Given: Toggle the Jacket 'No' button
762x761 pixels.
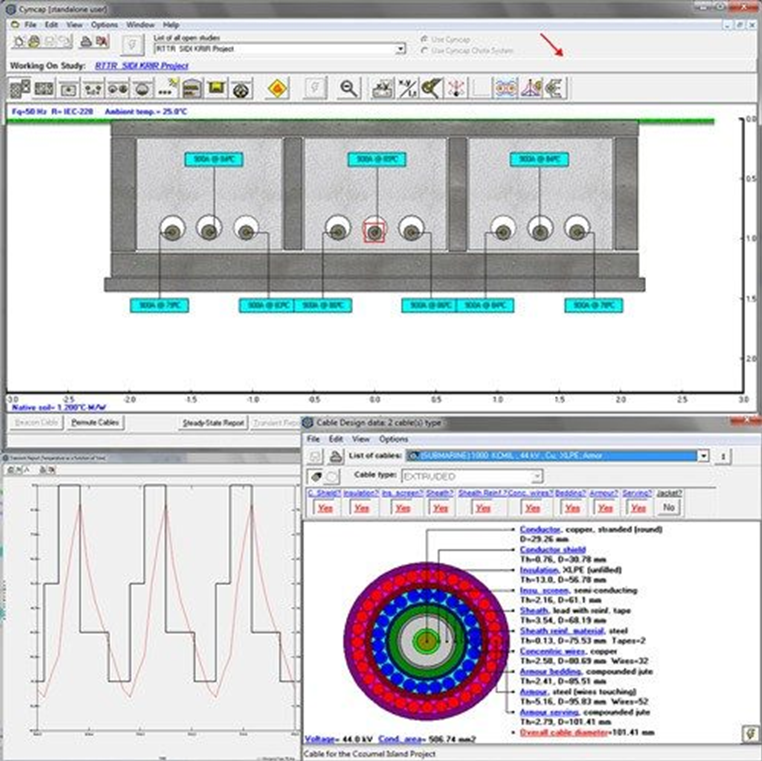Looking at the screenshot, I should [667, 508].
